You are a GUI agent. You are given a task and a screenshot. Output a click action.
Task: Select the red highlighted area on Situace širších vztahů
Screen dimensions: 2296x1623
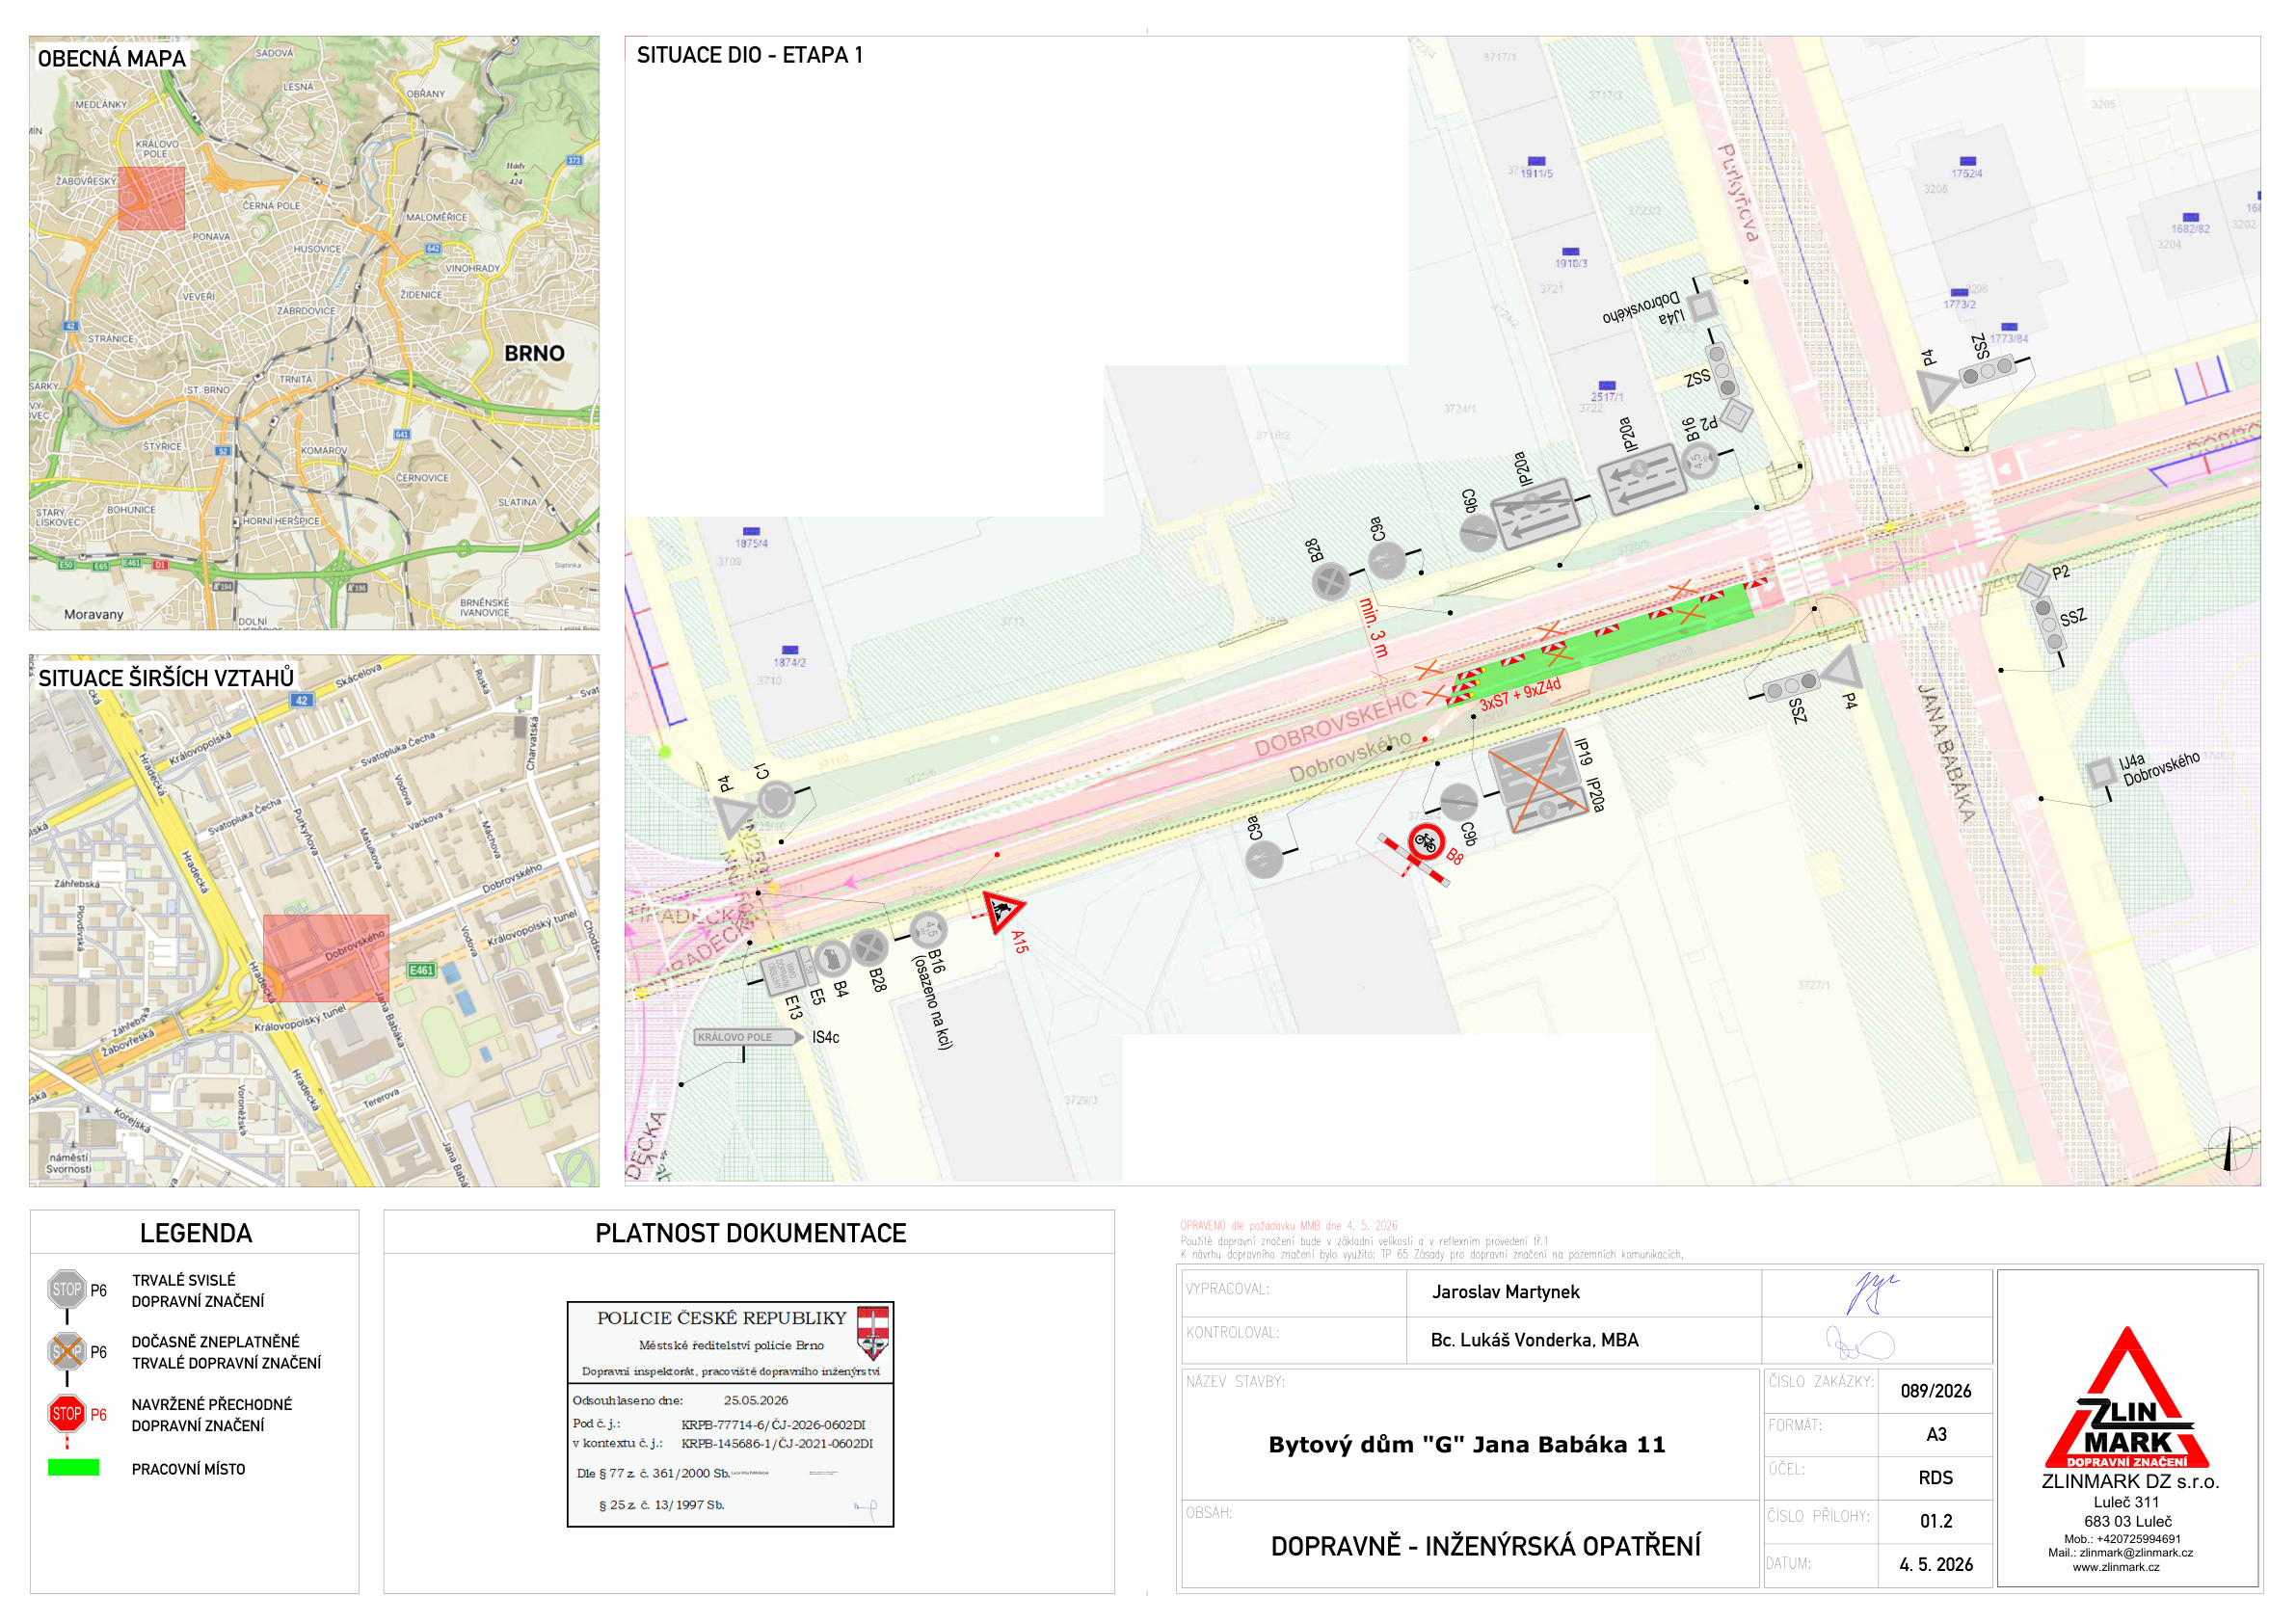tap(326, 958)
